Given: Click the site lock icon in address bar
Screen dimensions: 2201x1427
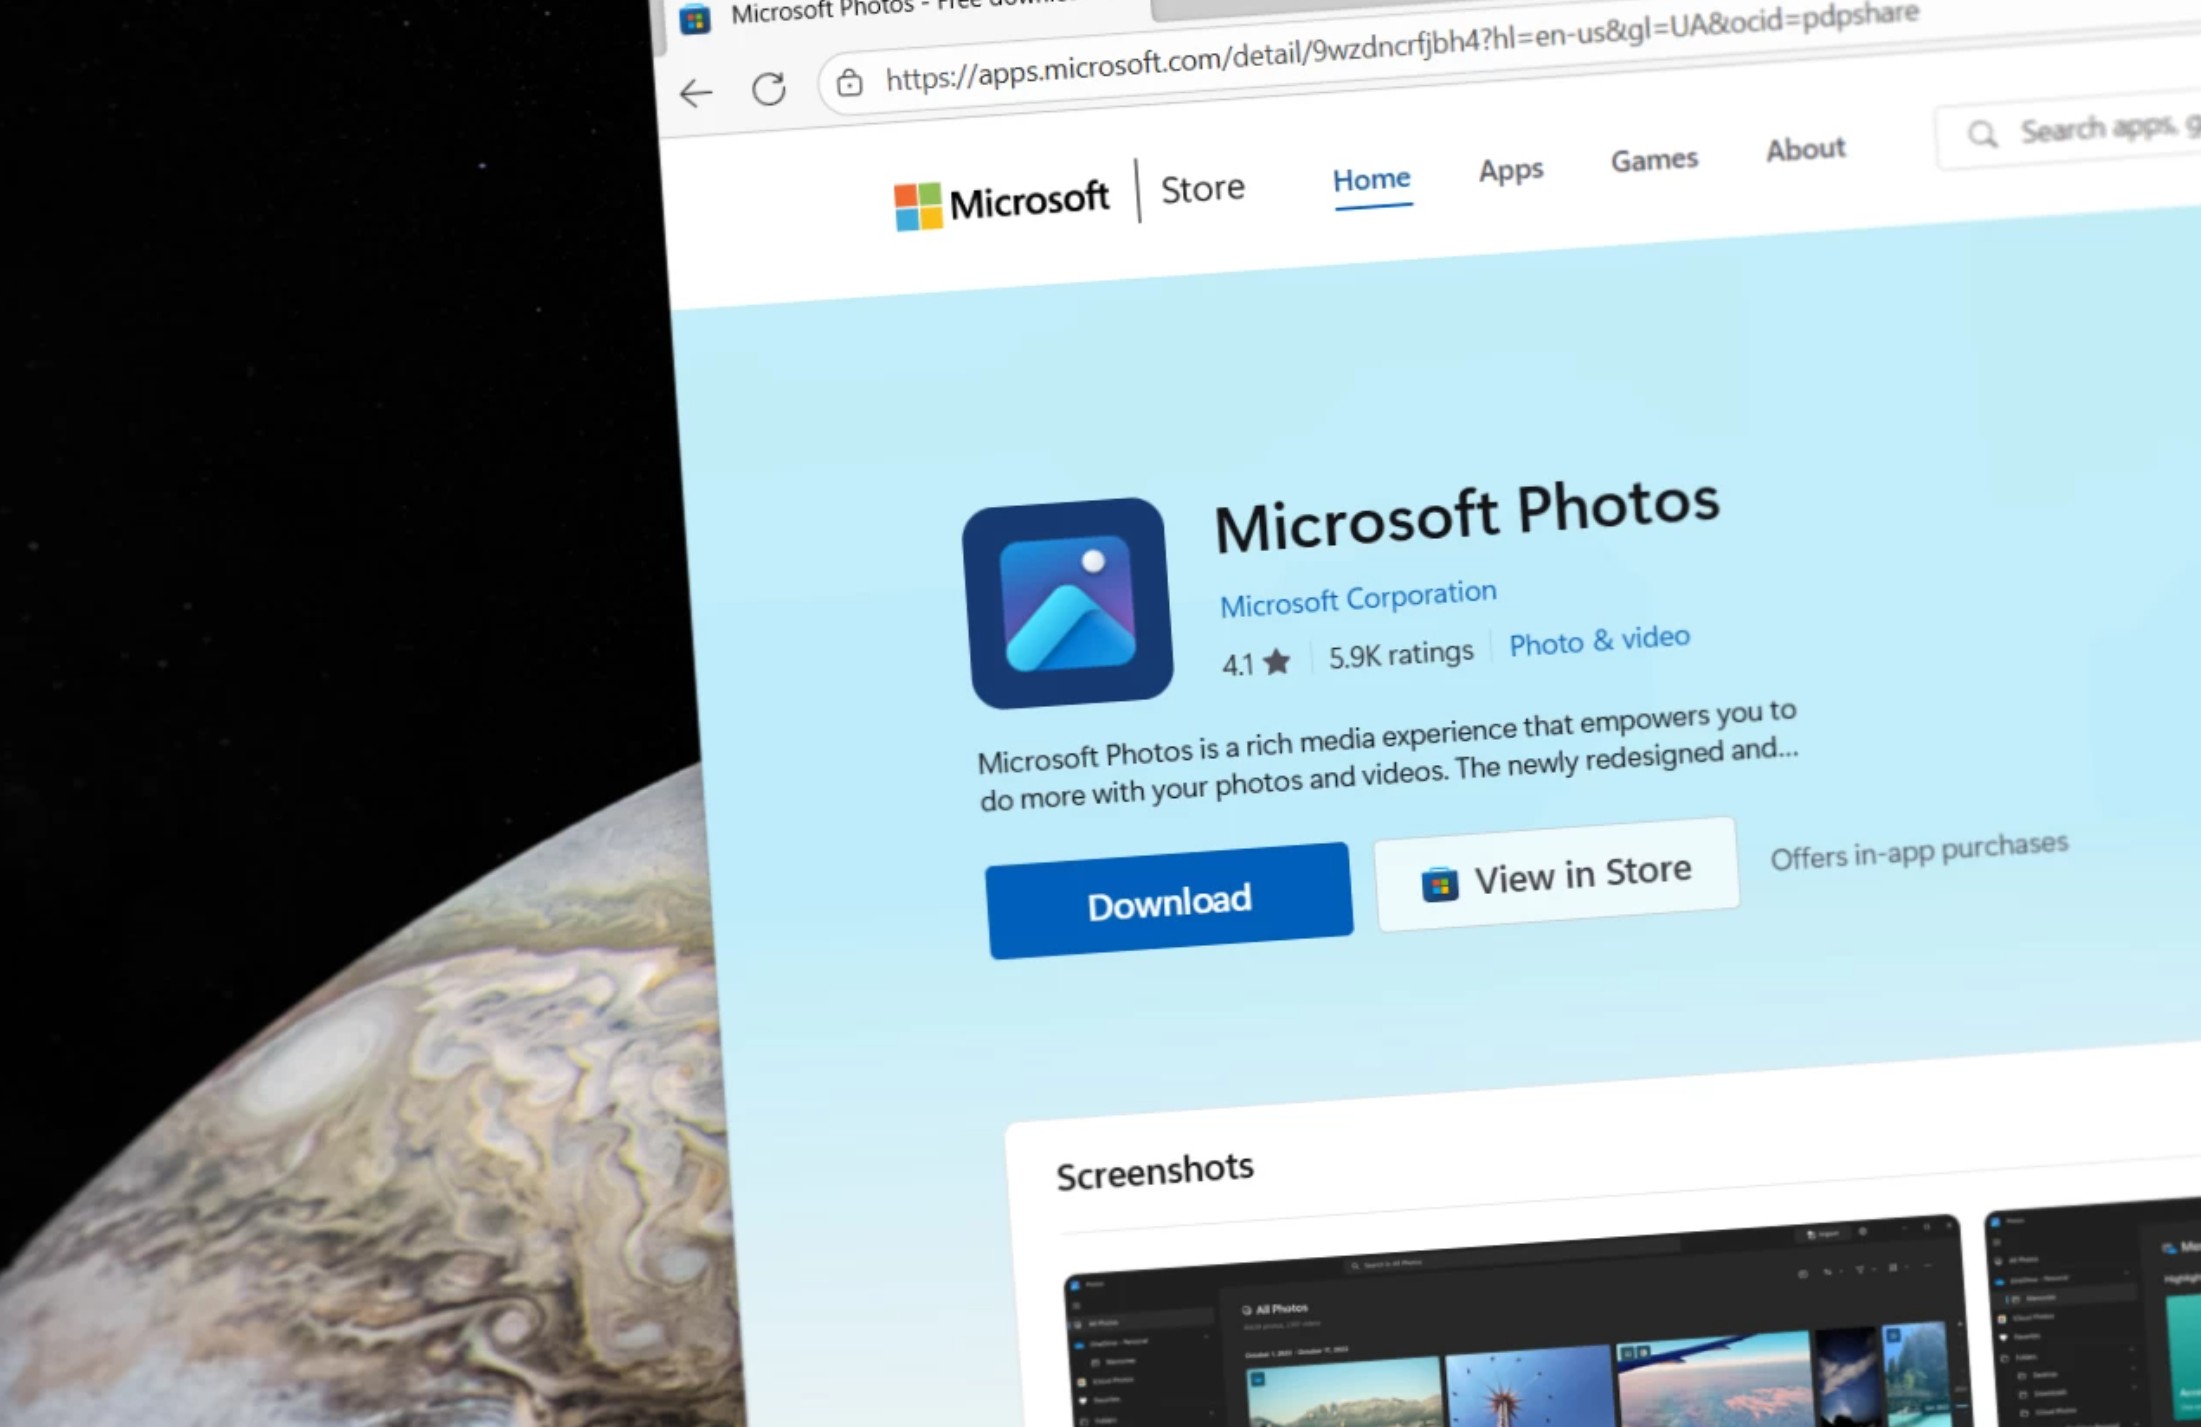Looking at the screenshot, I should point(849,83).
